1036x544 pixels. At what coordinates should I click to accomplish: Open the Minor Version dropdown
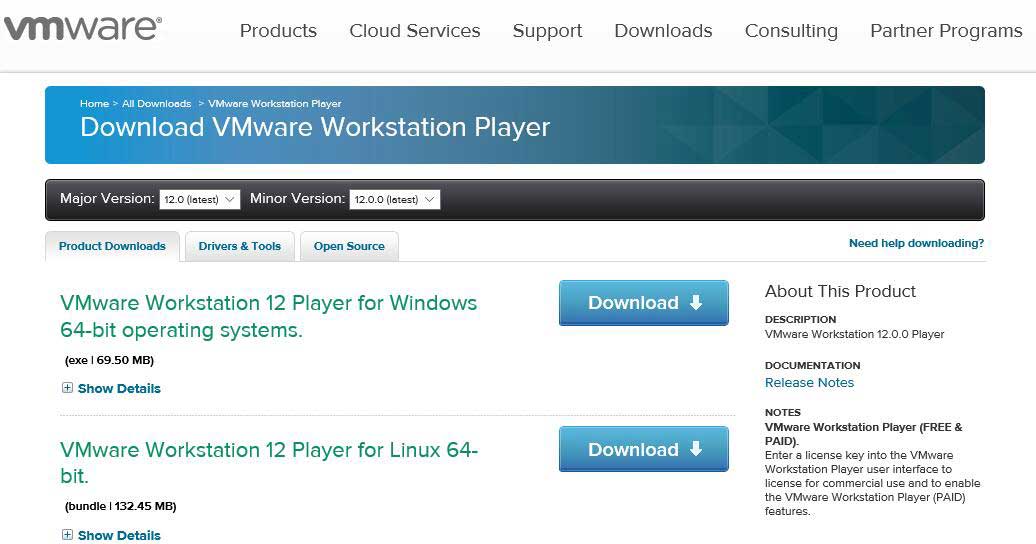tap(395, 199)
